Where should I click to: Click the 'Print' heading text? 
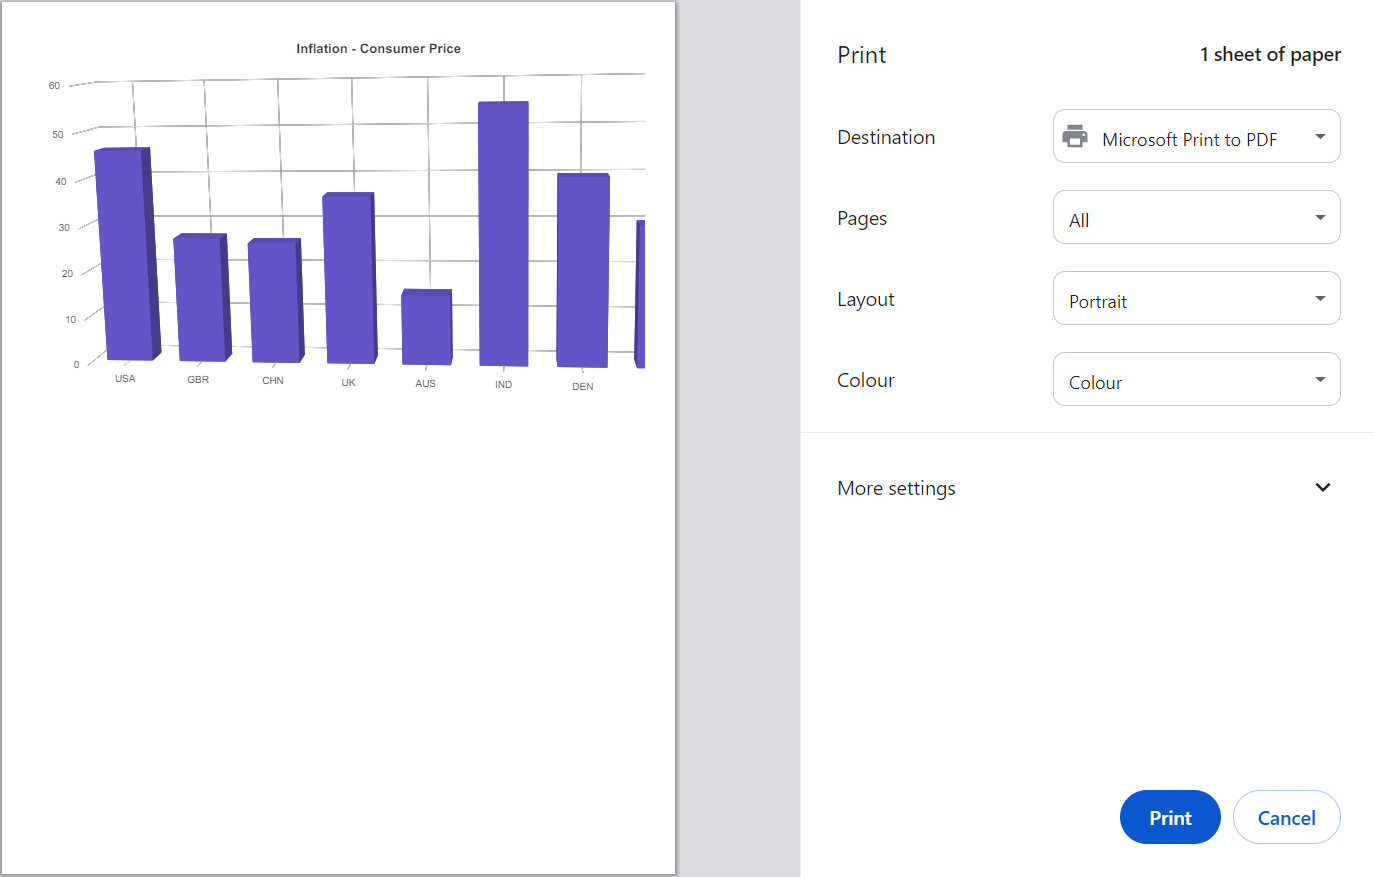tap(861, 55)
